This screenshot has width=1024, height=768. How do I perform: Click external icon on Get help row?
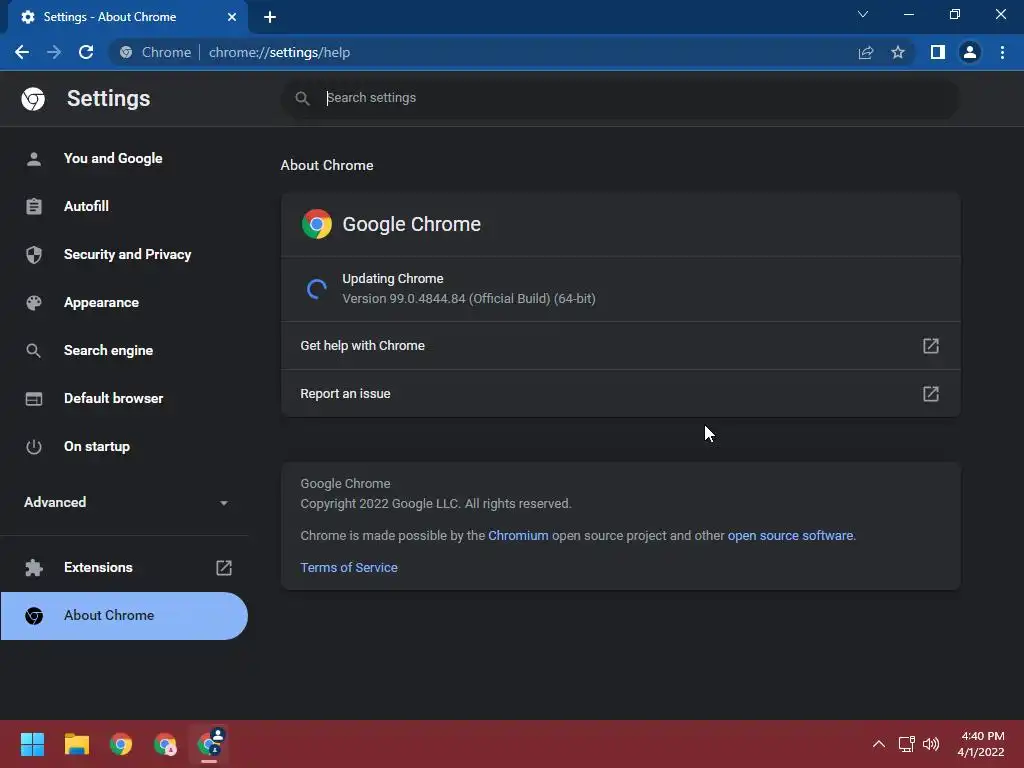pyautogui.click(x=931, y=345)
